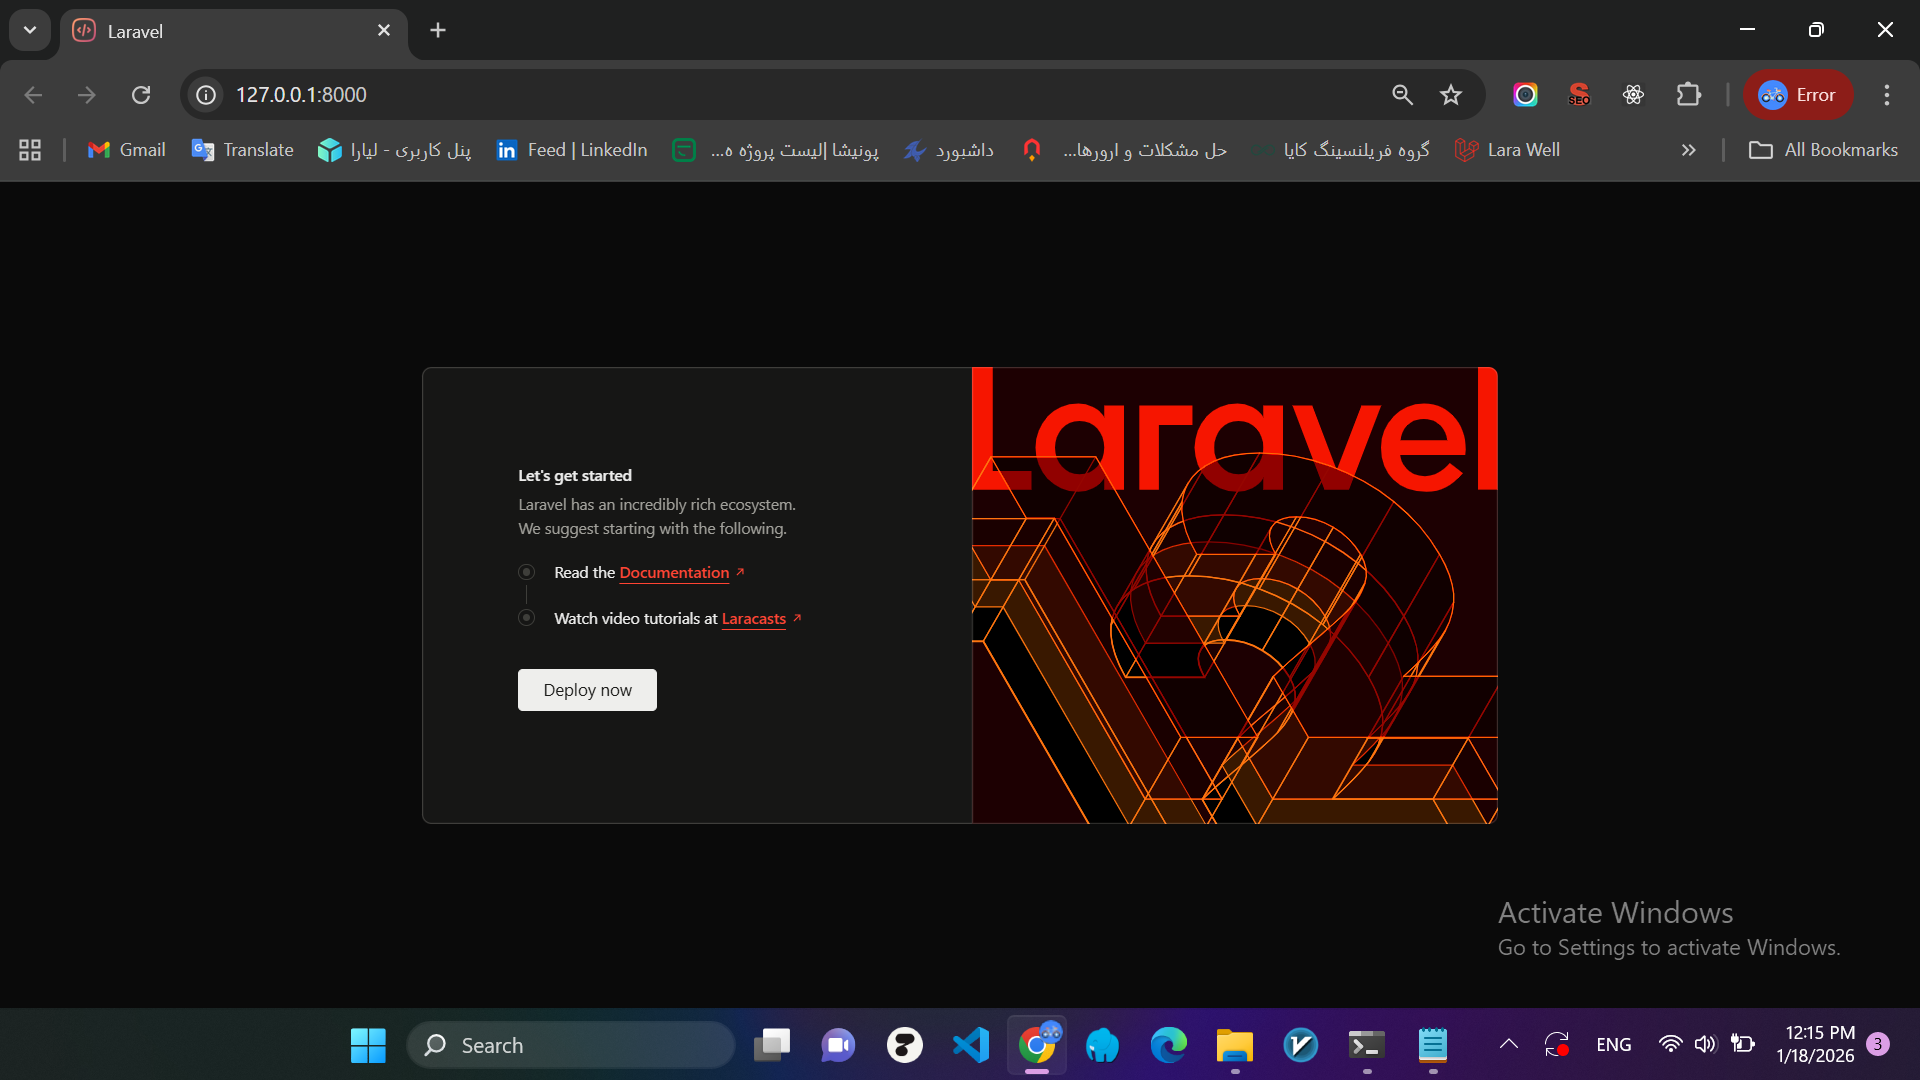Open All Bookmarks from the bookmarks bar
The height and width of the screenshot is (1080, 1920).
[1822, 150]
